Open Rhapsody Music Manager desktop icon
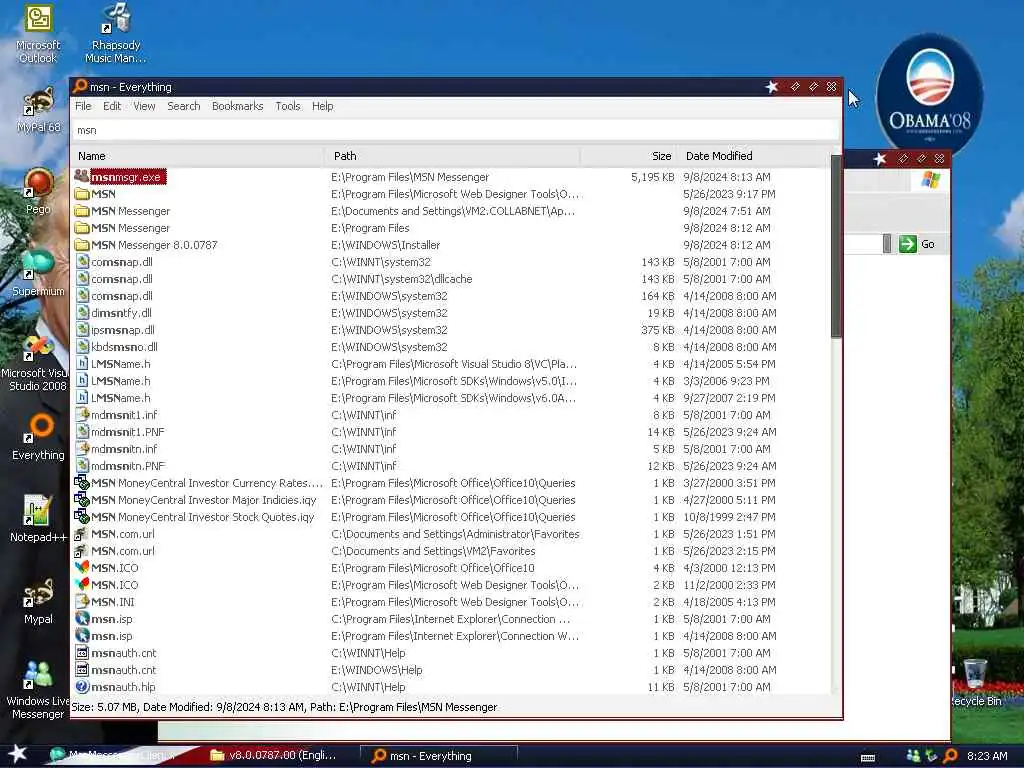The height and width of the screenshot is (768, 1024). (116, 34)
